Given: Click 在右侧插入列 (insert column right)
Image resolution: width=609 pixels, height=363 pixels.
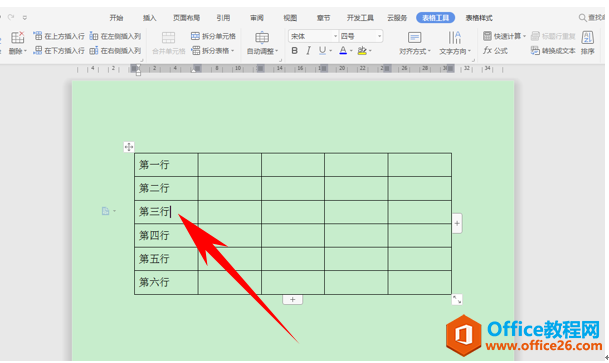Looking at the screenshot, I should pos(115,50).
